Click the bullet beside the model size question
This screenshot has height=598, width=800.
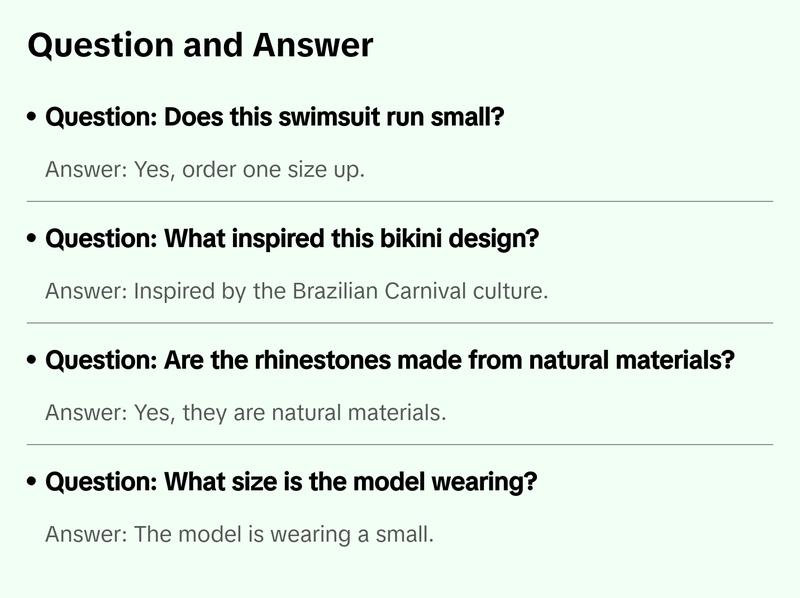tap(33, 482)
